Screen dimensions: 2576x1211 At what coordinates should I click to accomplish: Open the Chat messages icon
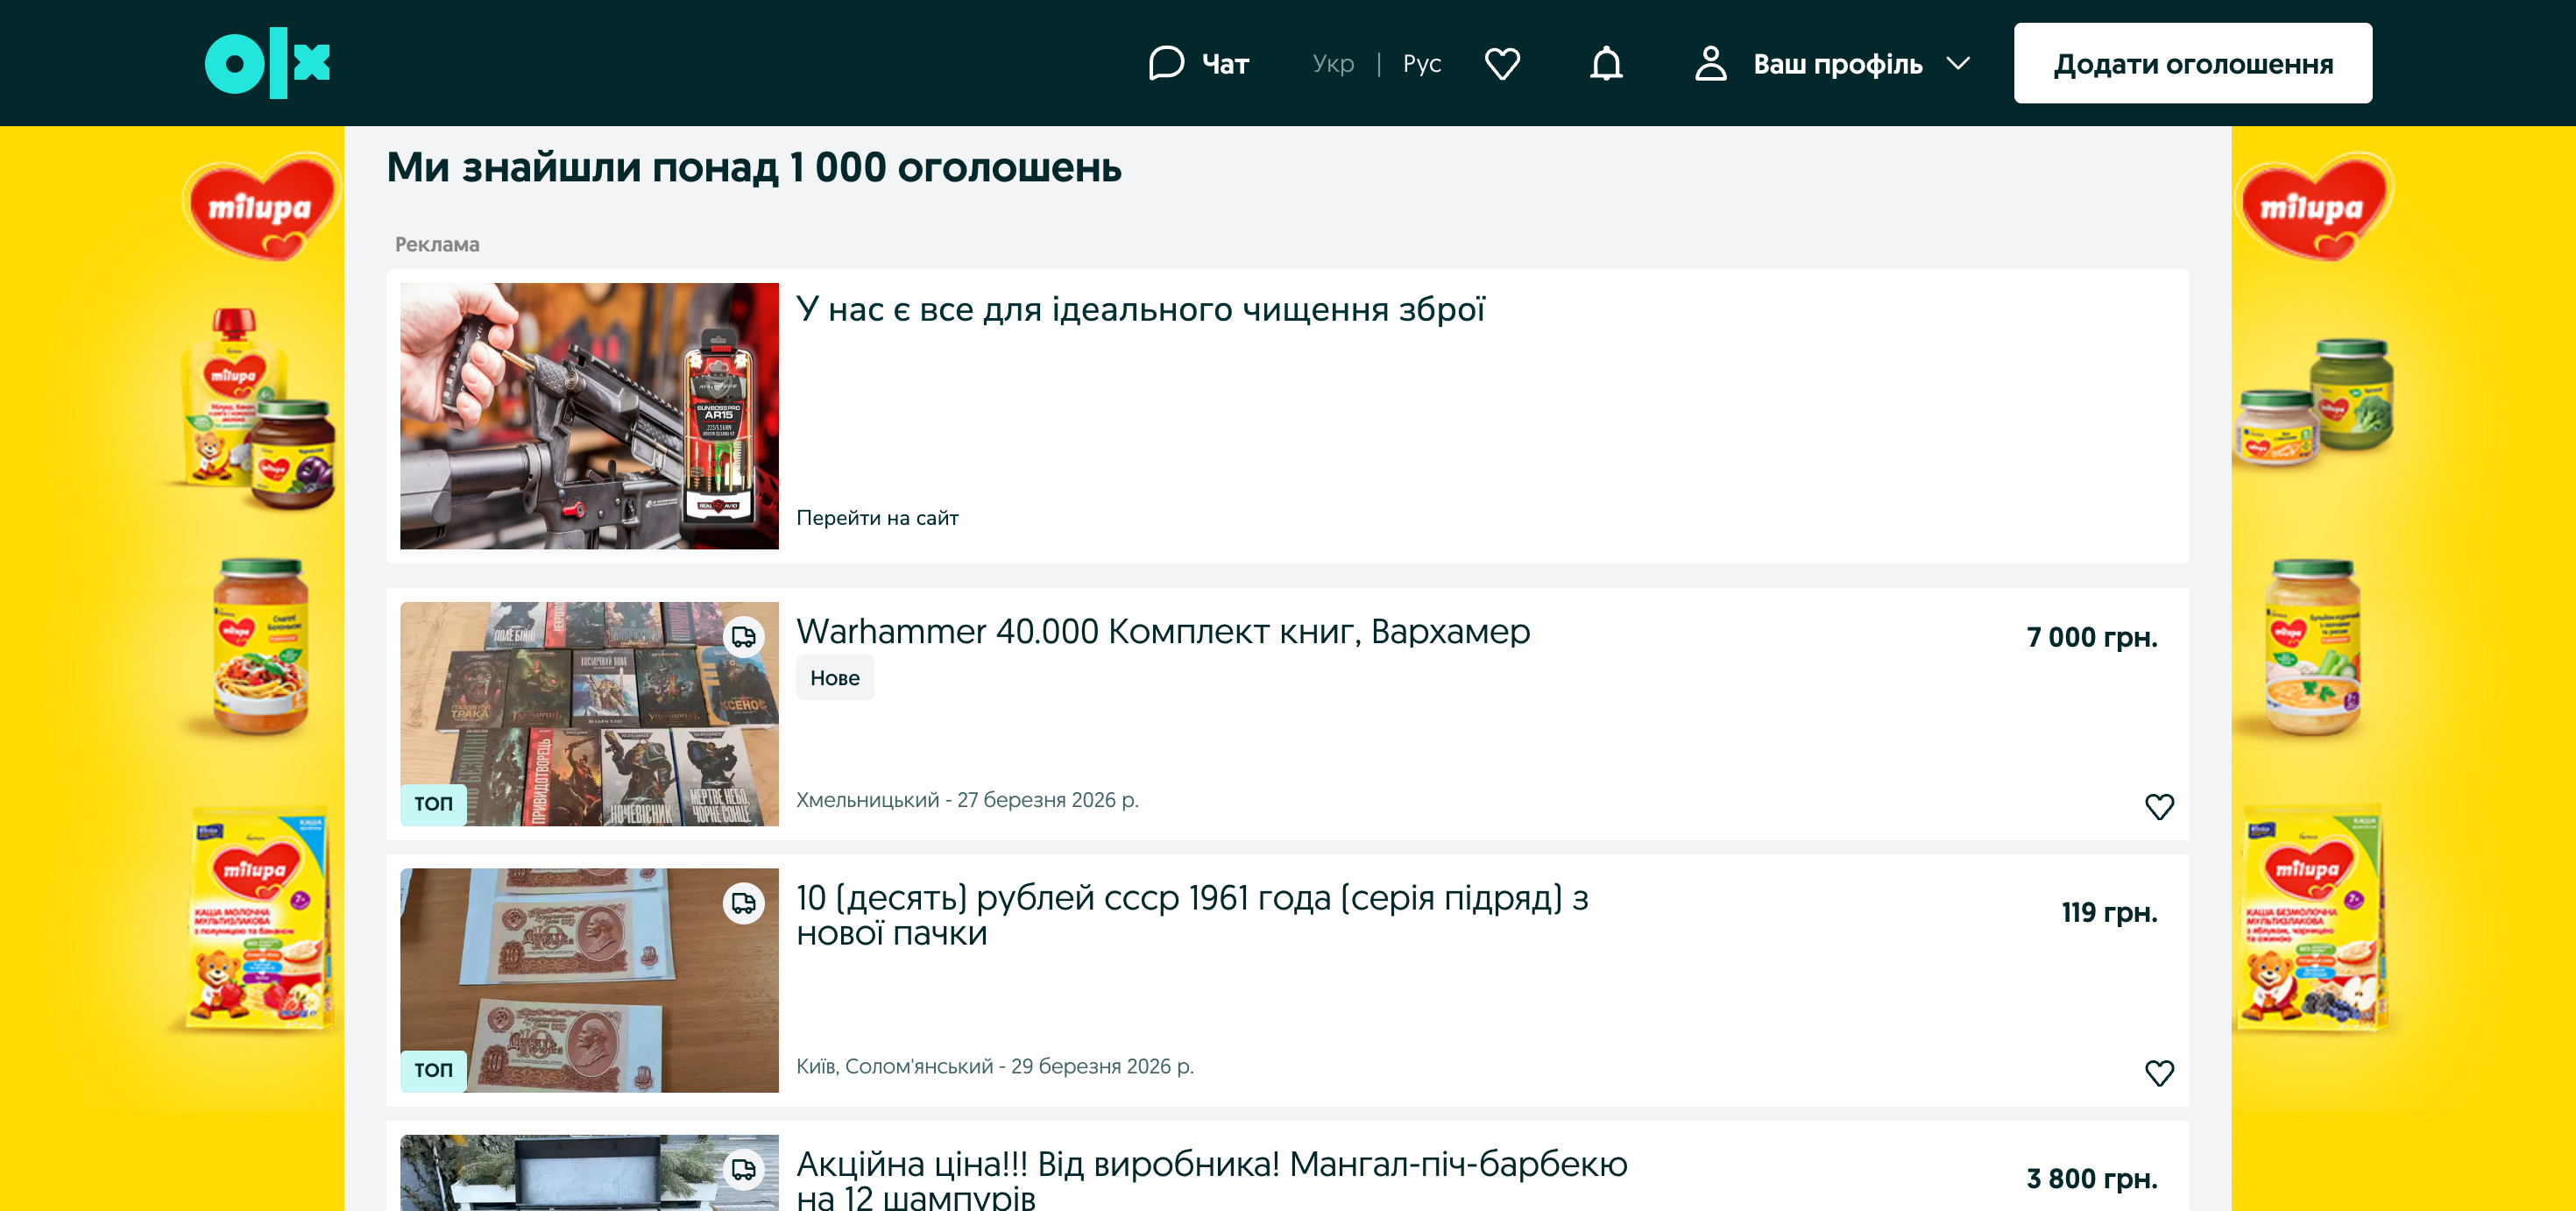point(1166,63)
